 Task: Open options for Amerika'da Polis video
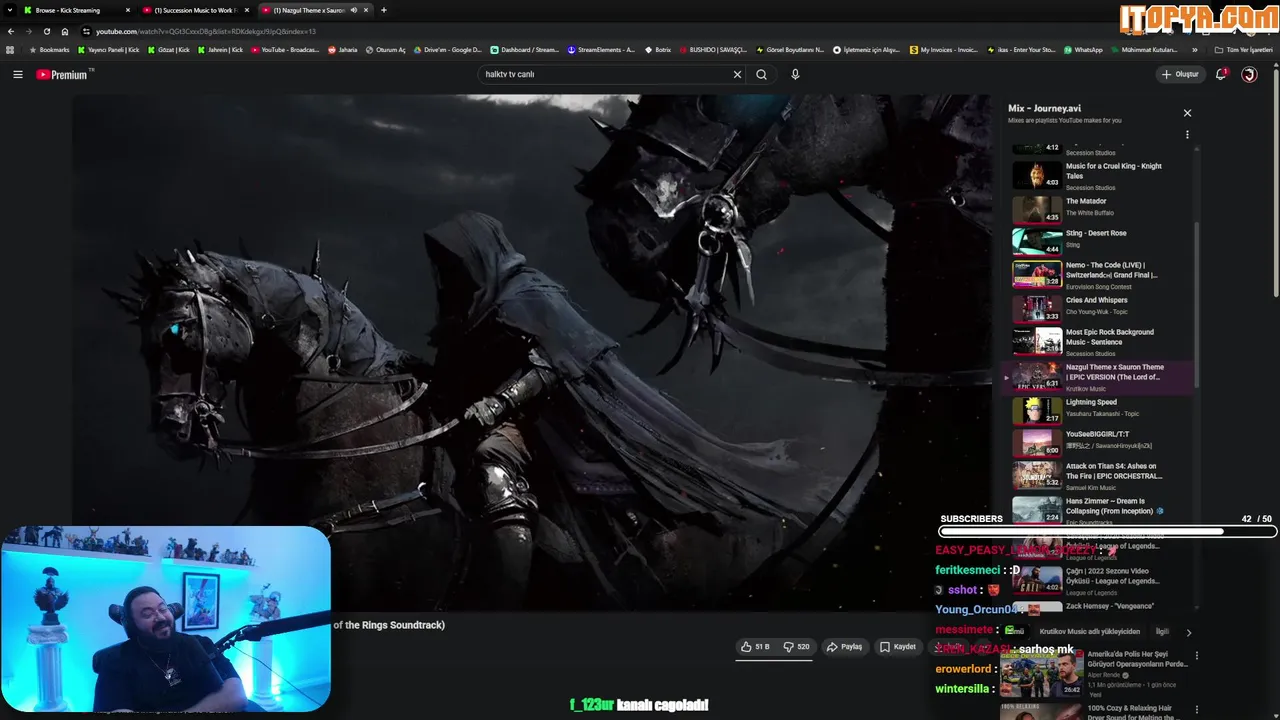[x=1196, y=656]
